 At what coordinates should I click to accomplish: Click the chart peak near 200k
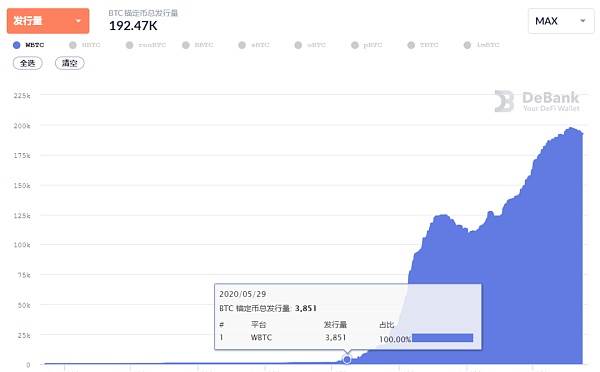click(x=571, y=128)
